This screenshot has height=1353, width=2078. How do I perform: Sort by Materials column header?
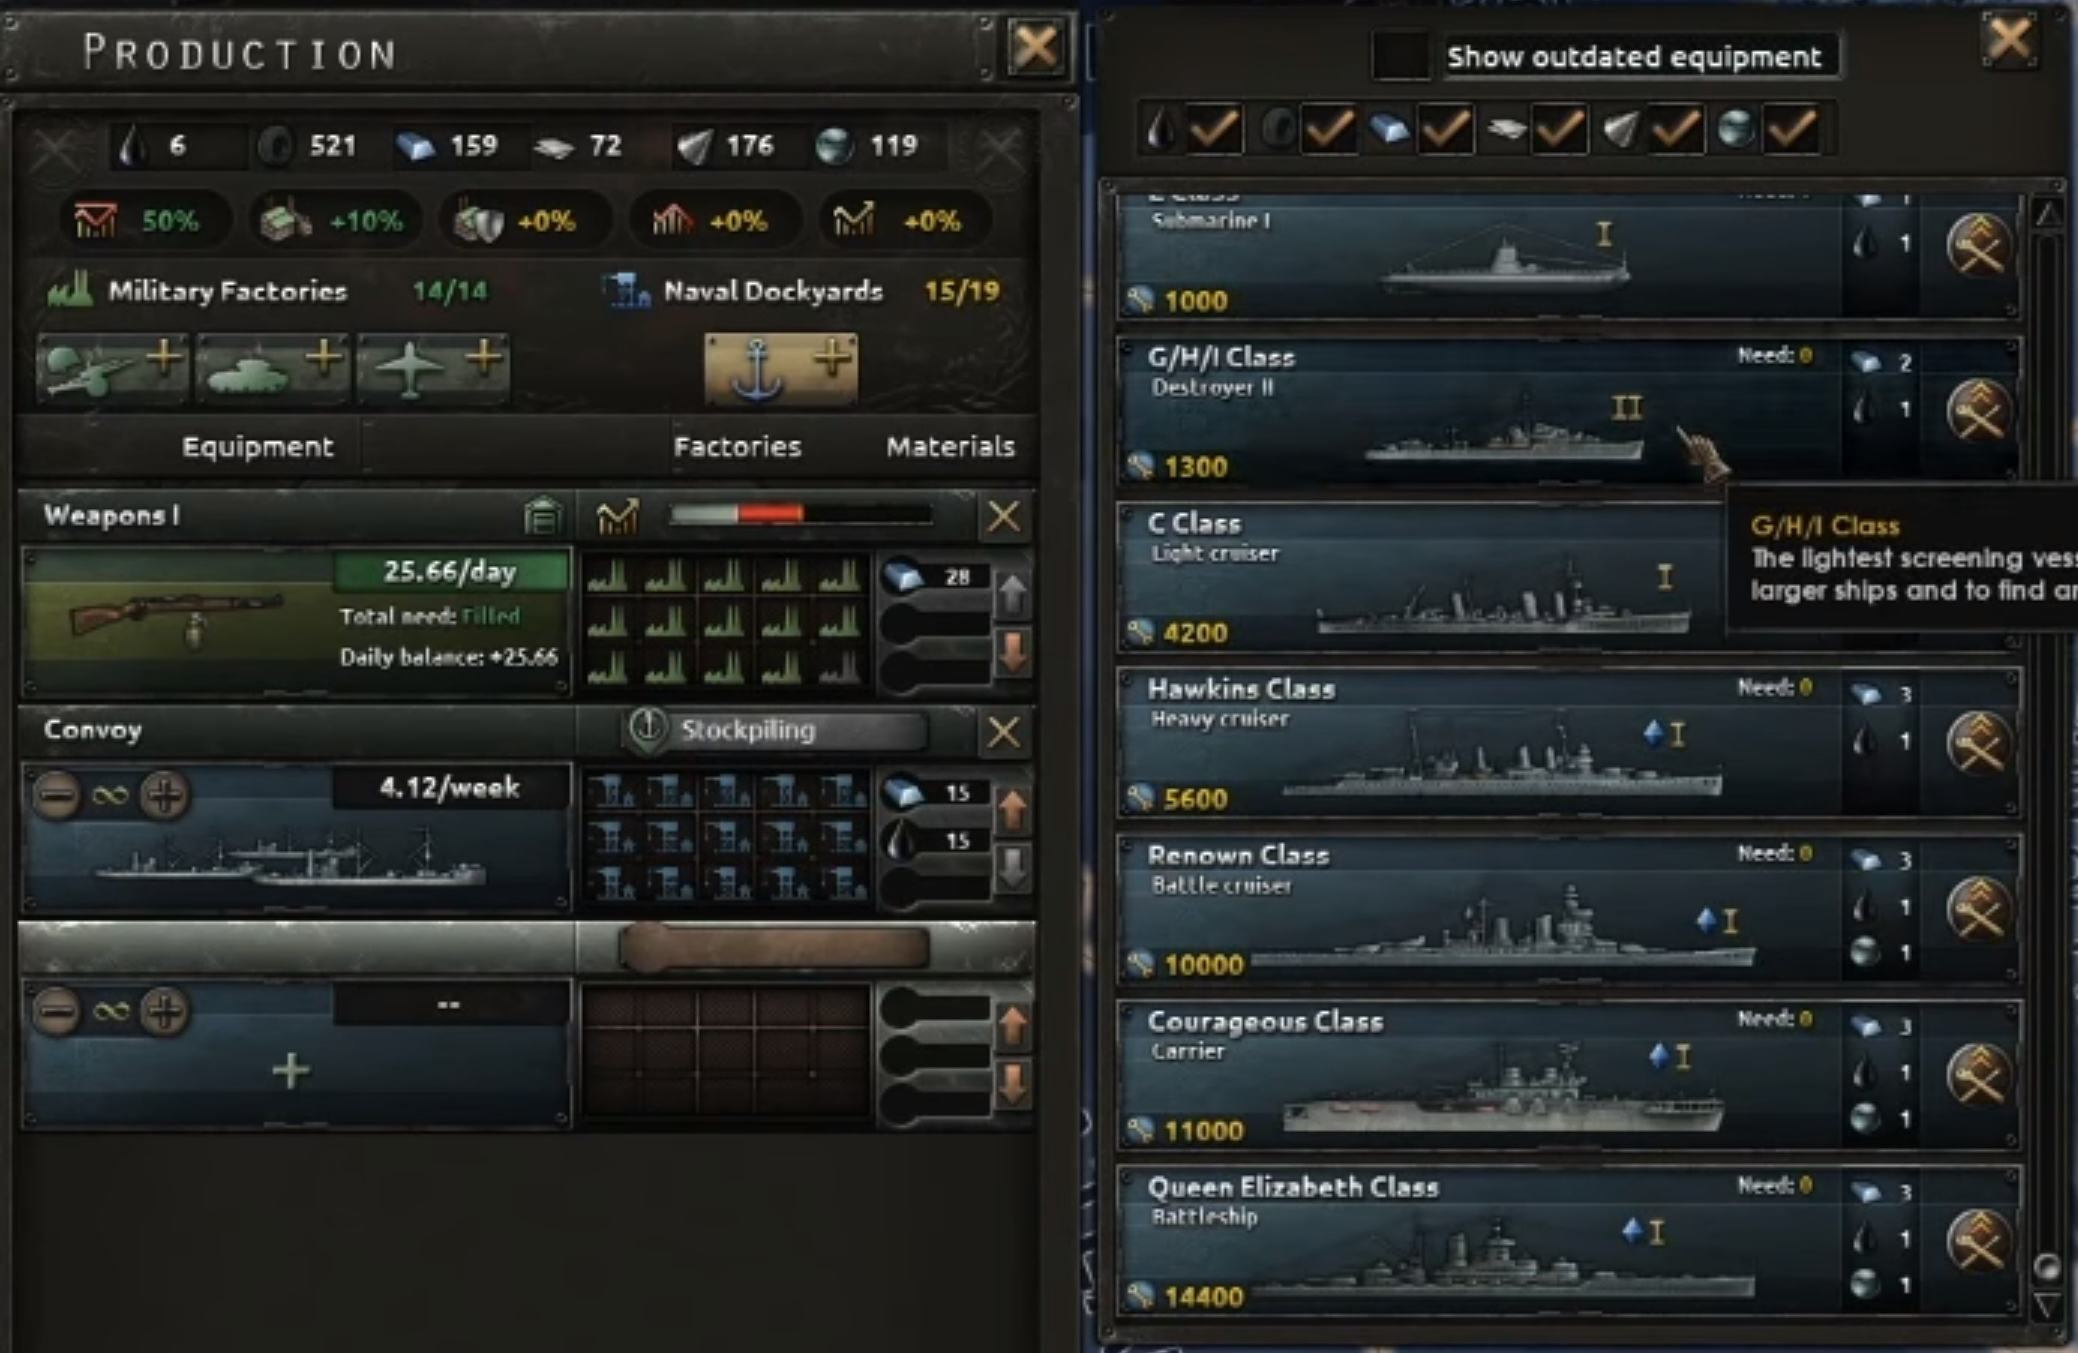click(950, 446)
